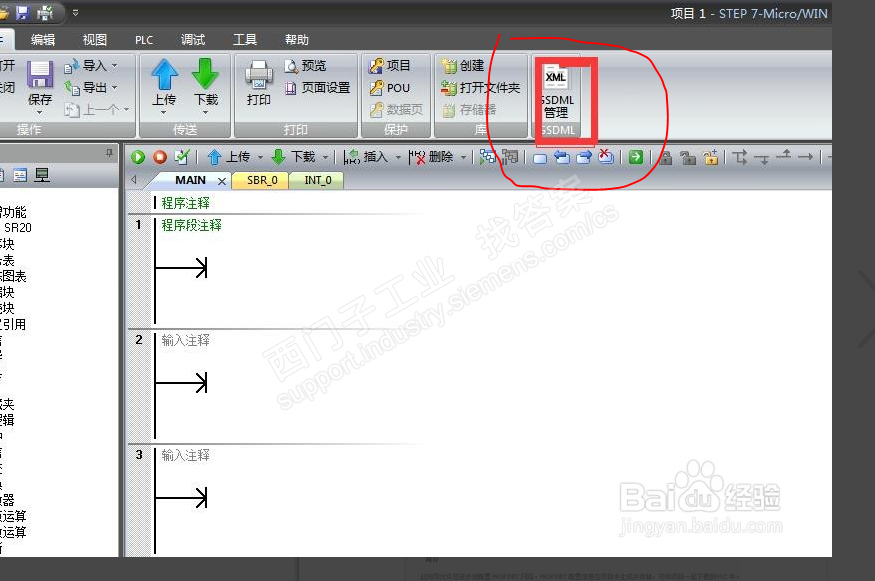Click 创建 library button
This screenshot has width=875, height=581.
(462, 66)
